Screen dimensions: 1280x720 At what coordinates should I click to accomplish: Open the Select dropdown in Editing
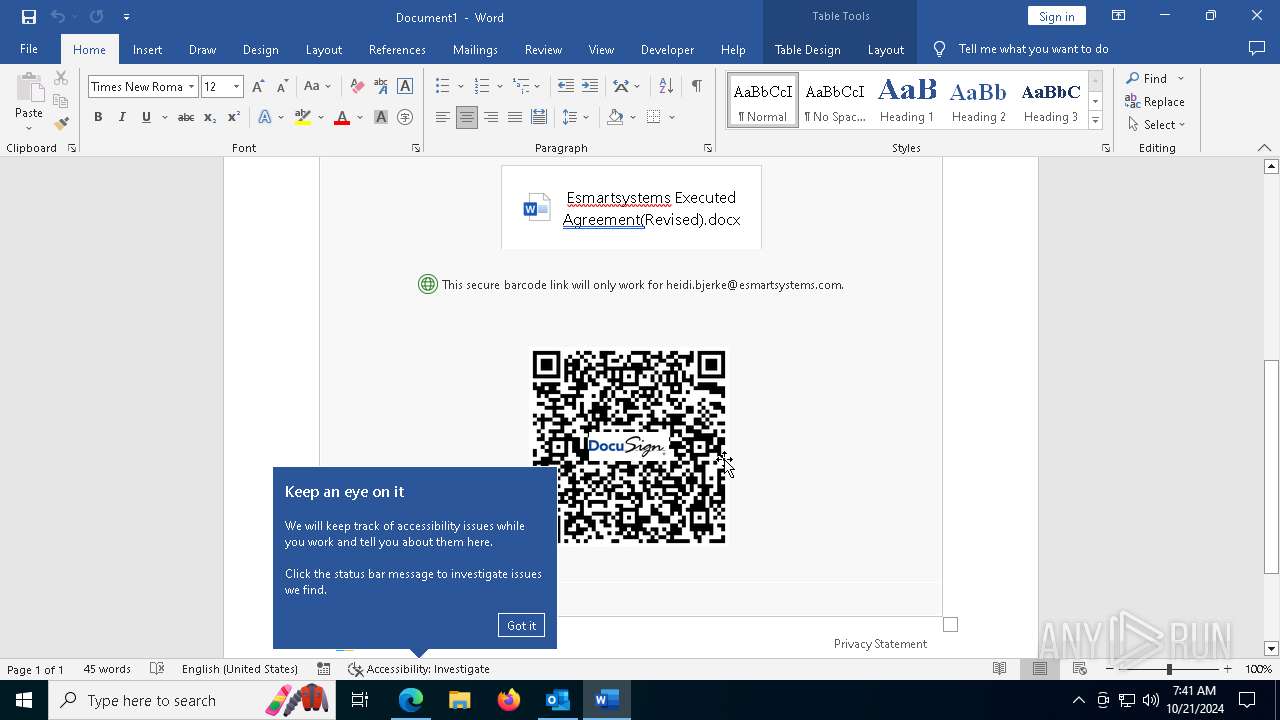click(1156, 125)
